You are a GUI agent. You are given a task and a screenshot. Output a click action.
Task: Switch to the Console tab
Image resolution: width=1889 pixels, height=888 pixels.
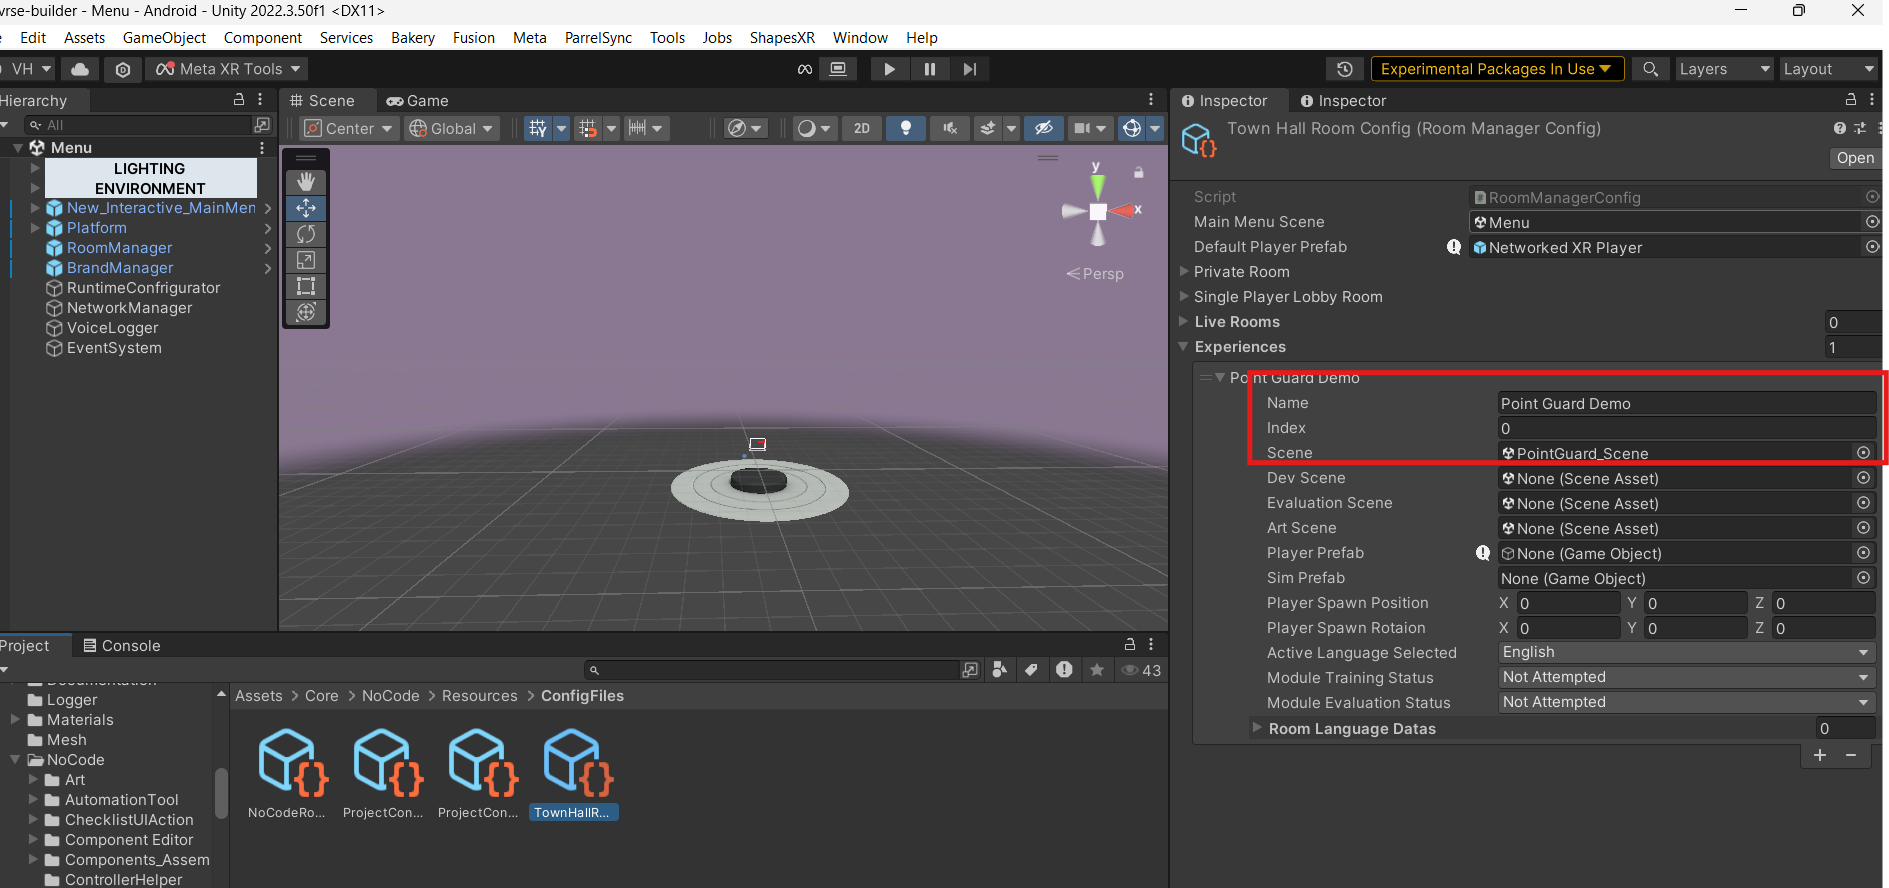(x=122, y=646)
